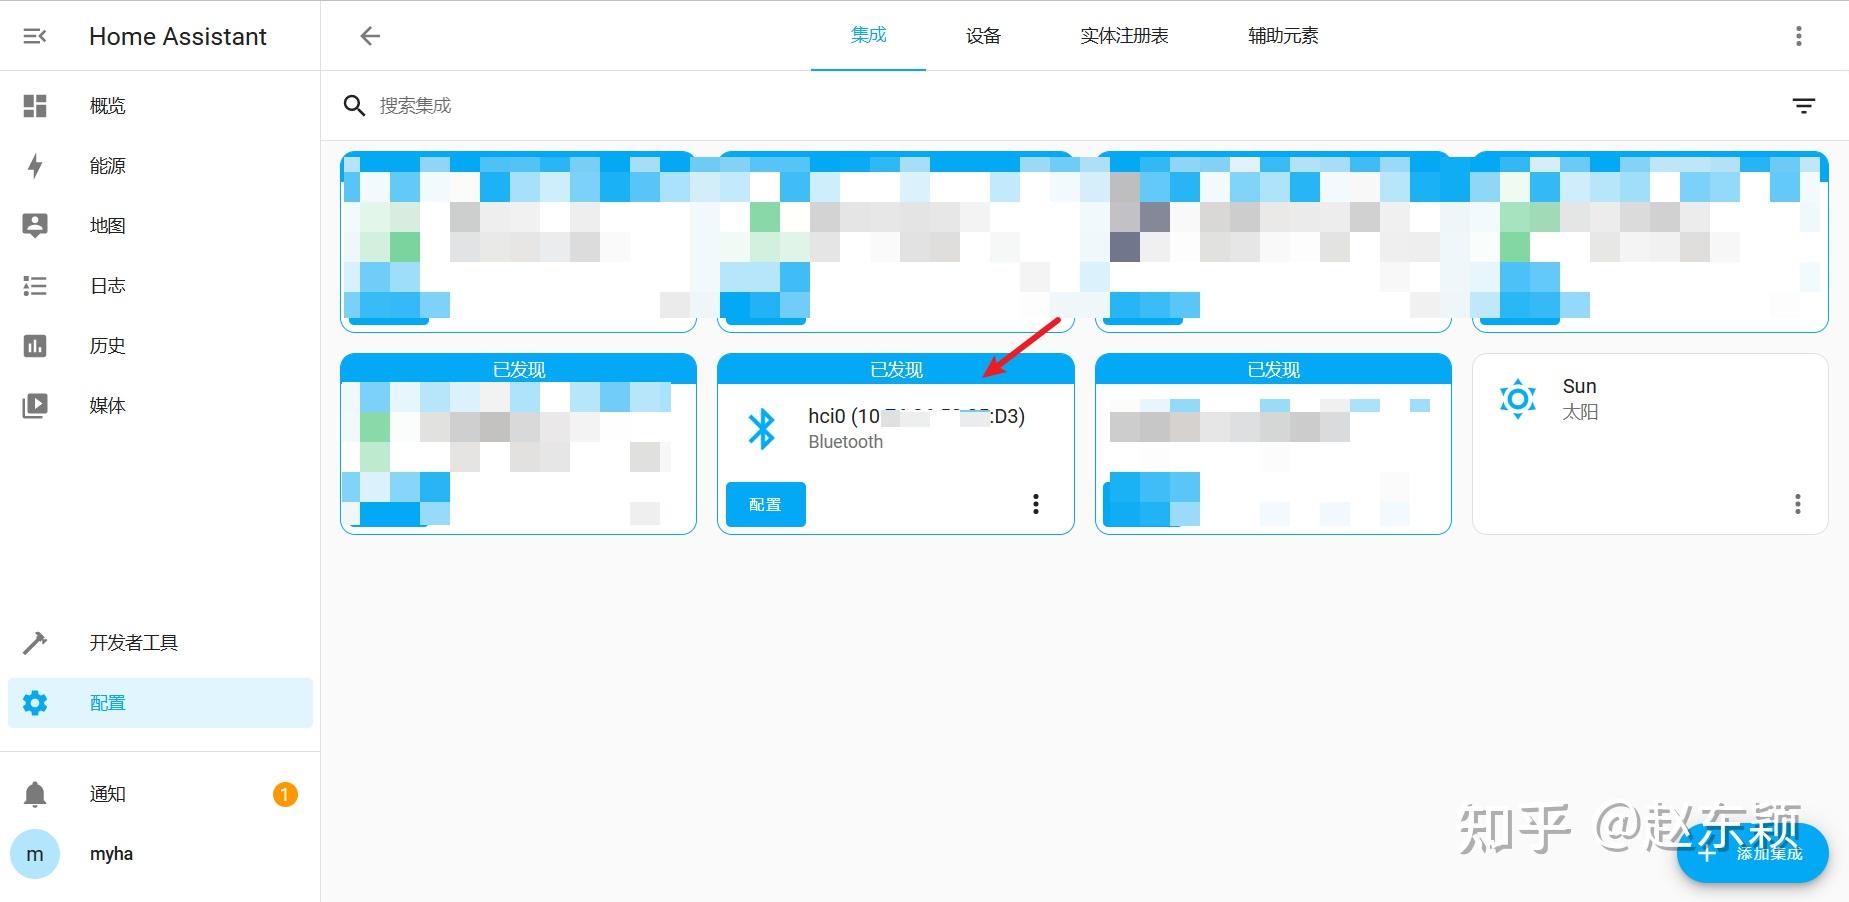This screenshot has height=902, width=1849.
Task: Switch to the 辅助元素 tab
Action: 1283,35
